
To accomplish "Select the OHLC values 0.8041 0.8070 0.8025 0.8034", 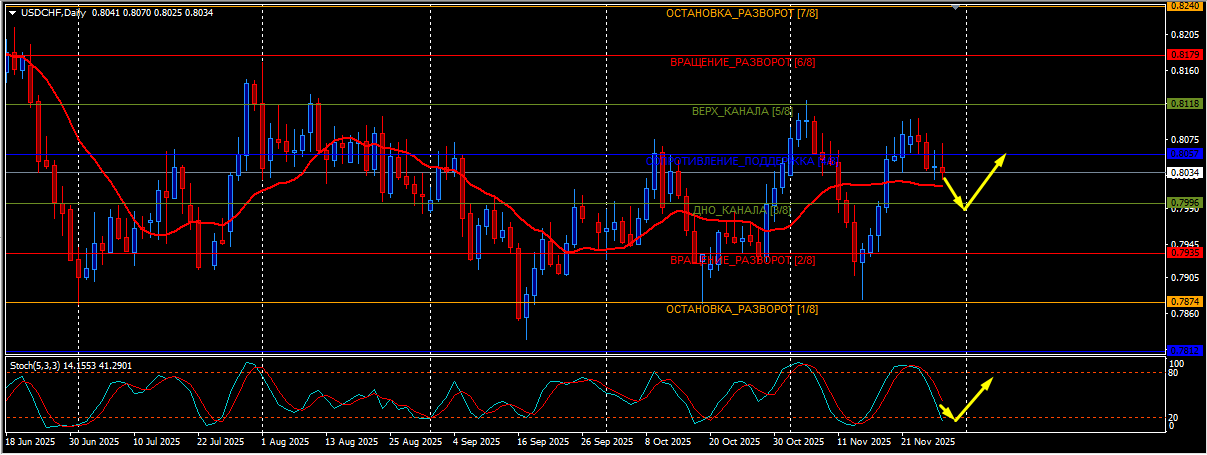I will pos(153,12).
